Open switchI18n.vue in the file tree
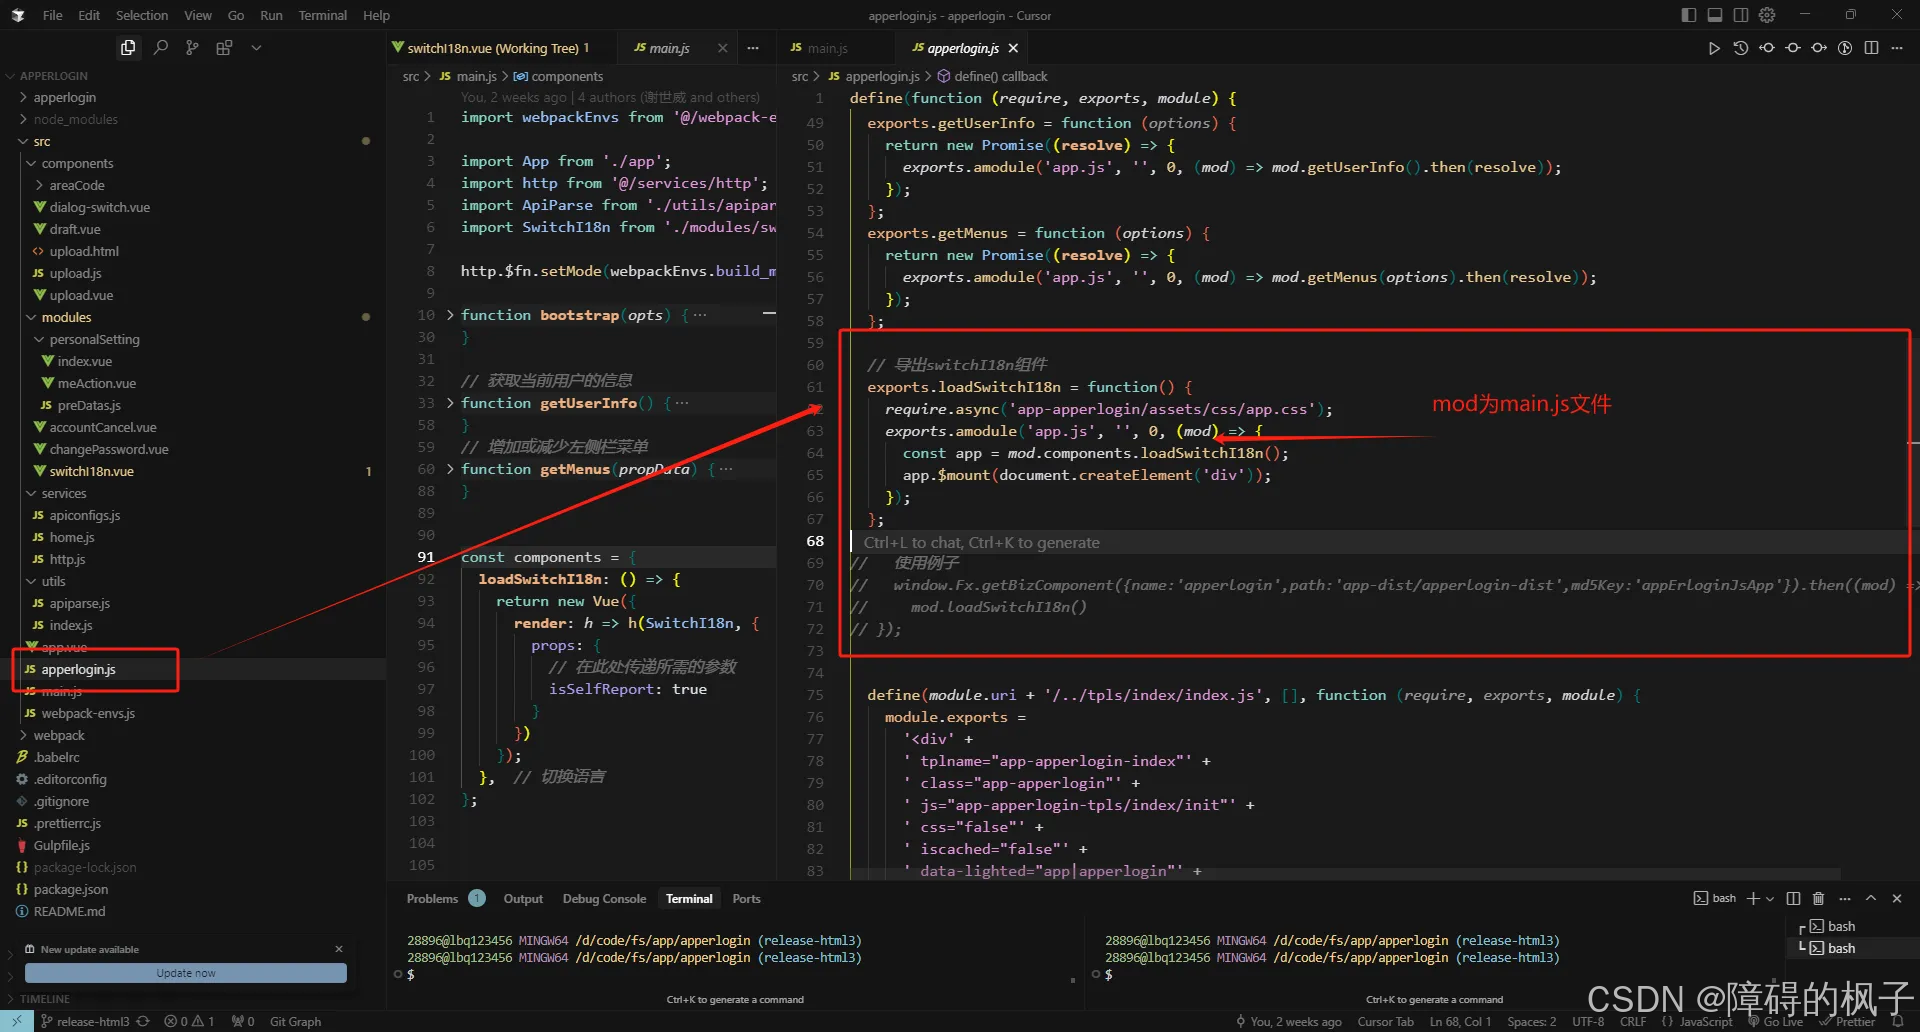The width and height of the screenshot is (1920, 1032). pyautogui.click(x=91, y=471)
